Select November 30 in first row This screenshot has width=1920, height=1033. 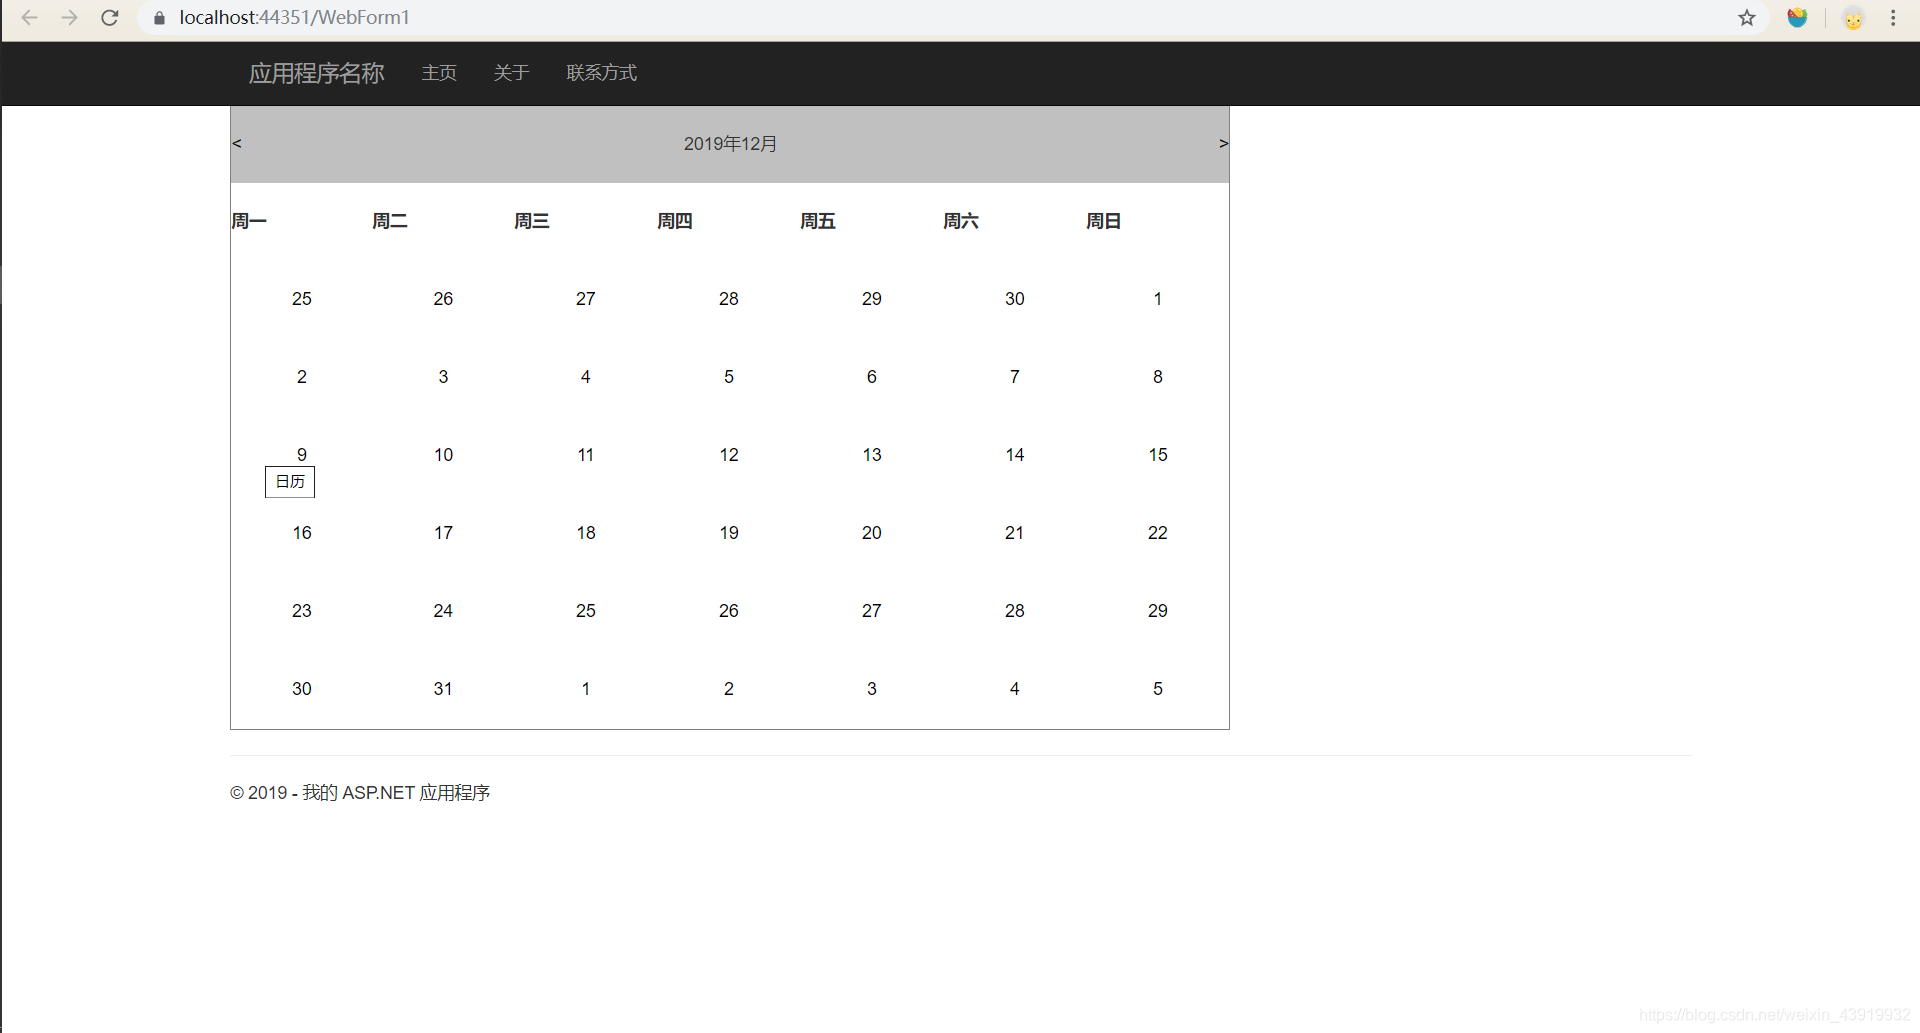pos(1015,299)
